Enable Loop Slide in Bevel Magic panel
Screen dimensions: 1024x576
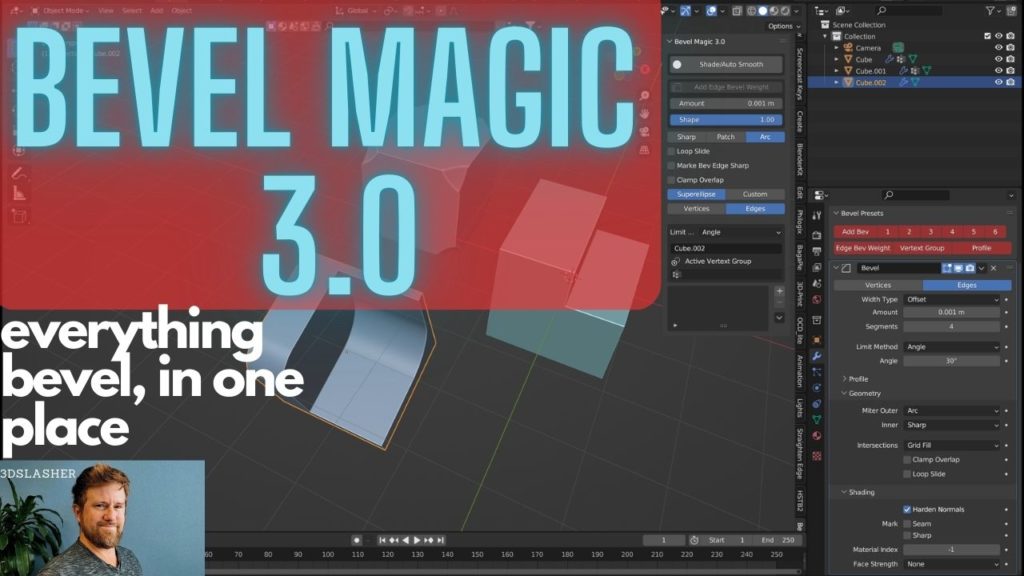click(x=672, y=151)
